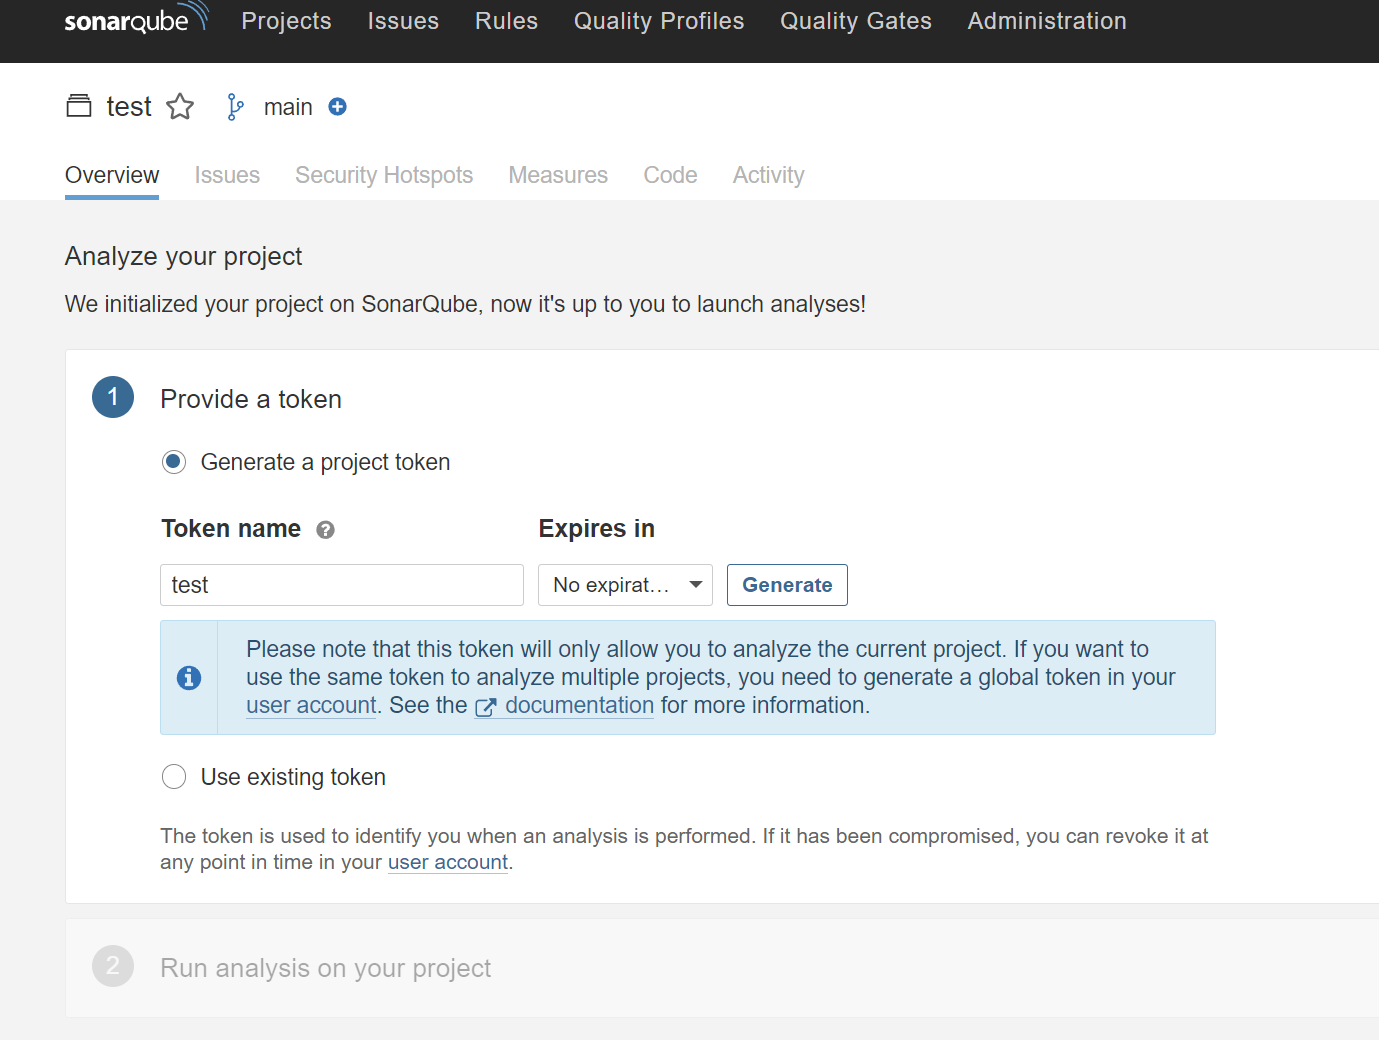
Task: Open the Expires in dropdown
Action: [625, 585]
